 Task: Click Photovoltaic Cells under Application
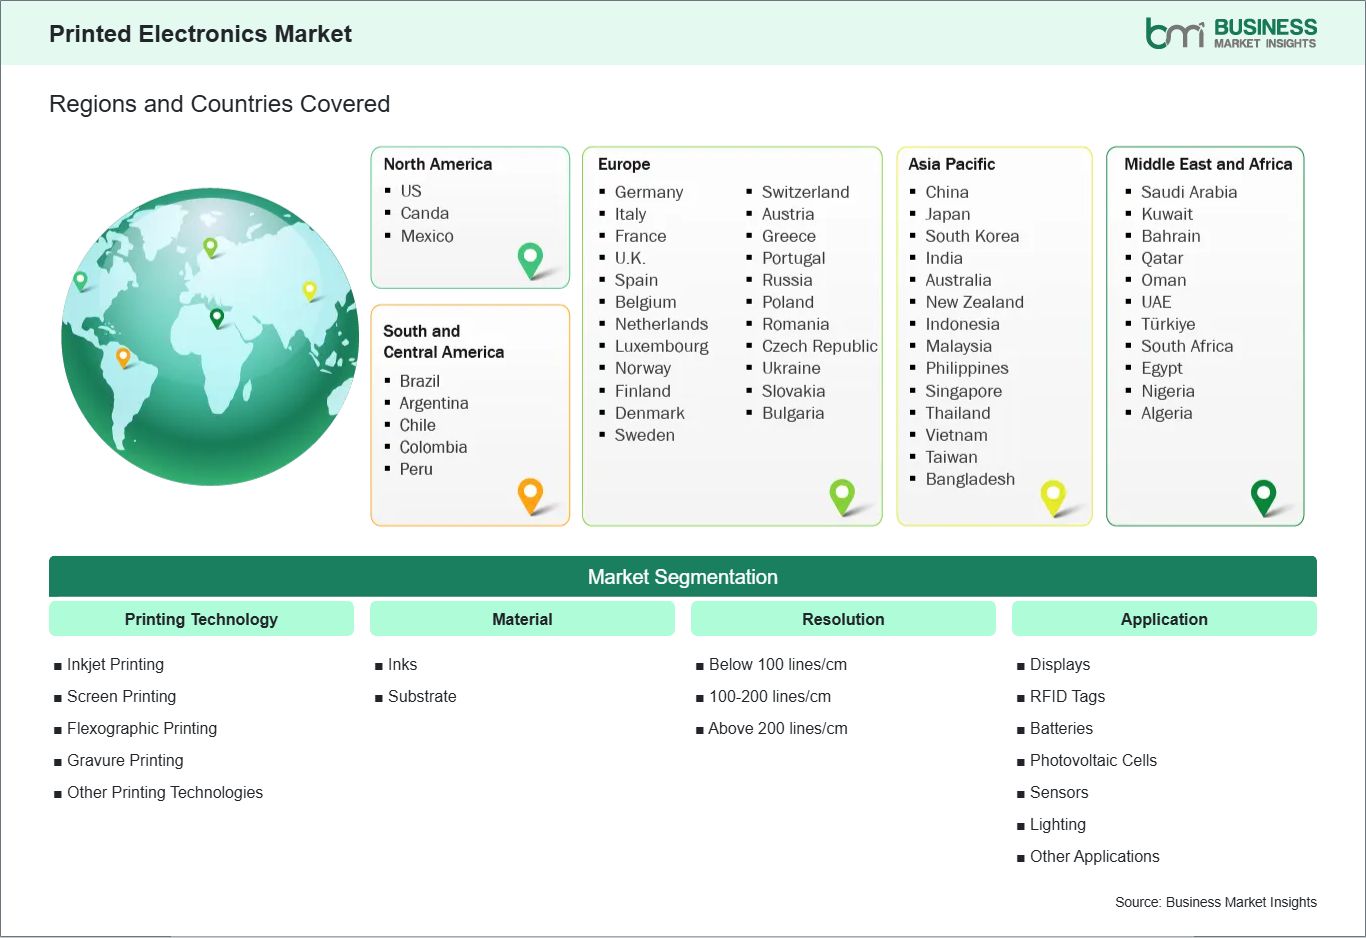click(x=1093, y=760)
